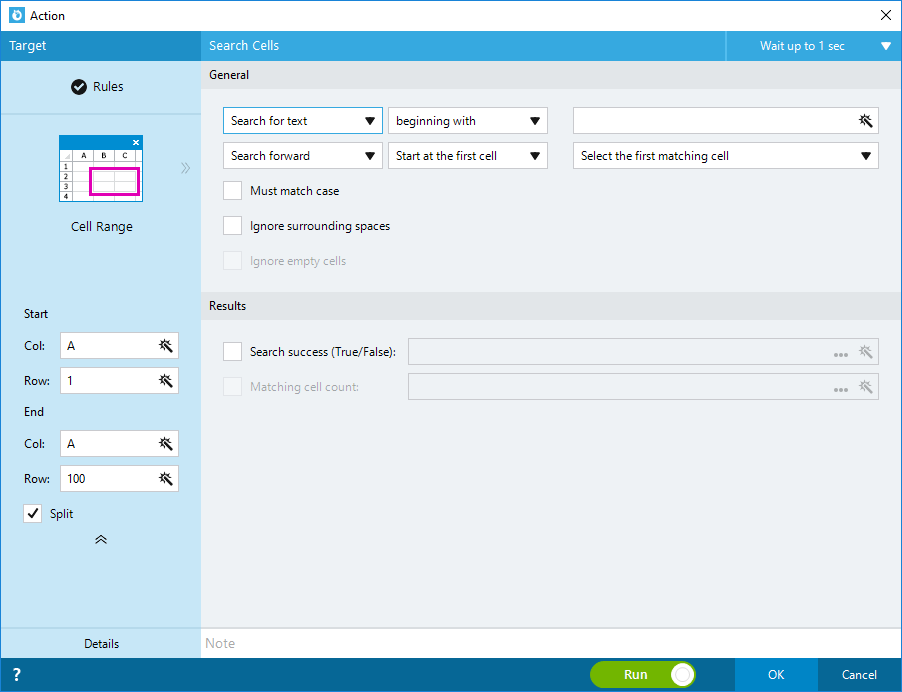The height and width of the screenshot is (692, 902).
Task: Click the double chevron beside Cell Range
Action: [x=185, y=168]
